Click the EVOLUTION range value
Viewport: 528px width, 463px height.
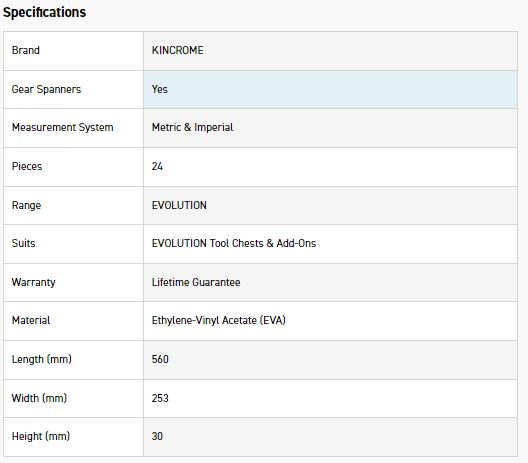[x=179, y=205]
